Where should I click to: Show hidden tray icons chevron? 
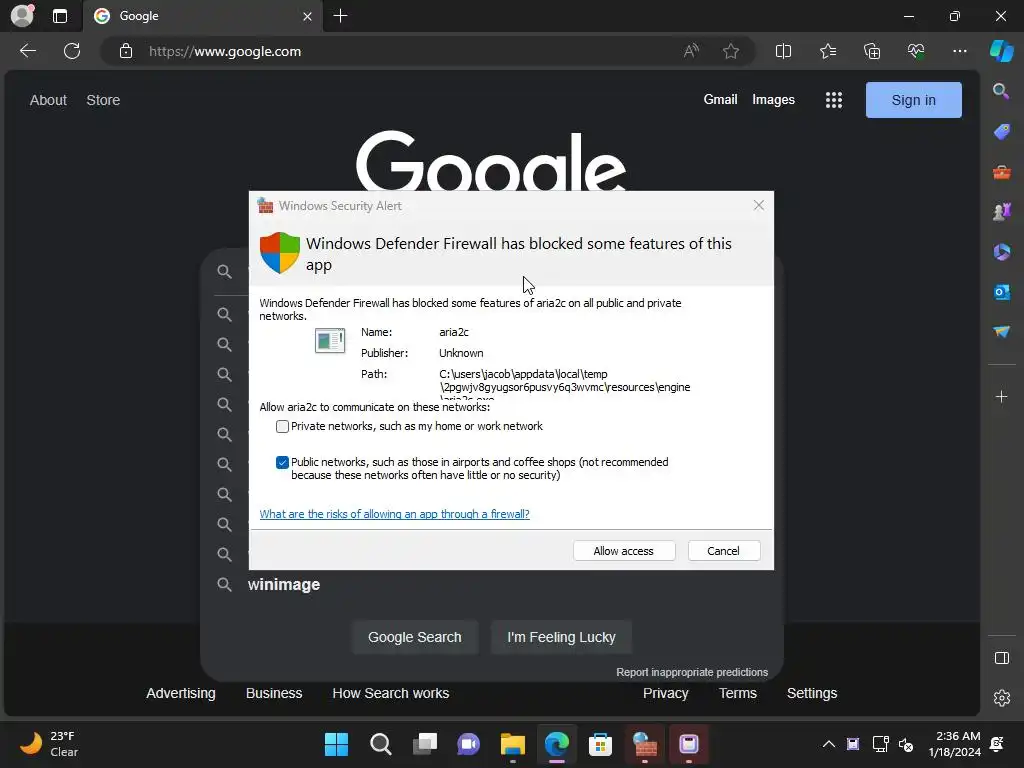(x=828, y=744)
